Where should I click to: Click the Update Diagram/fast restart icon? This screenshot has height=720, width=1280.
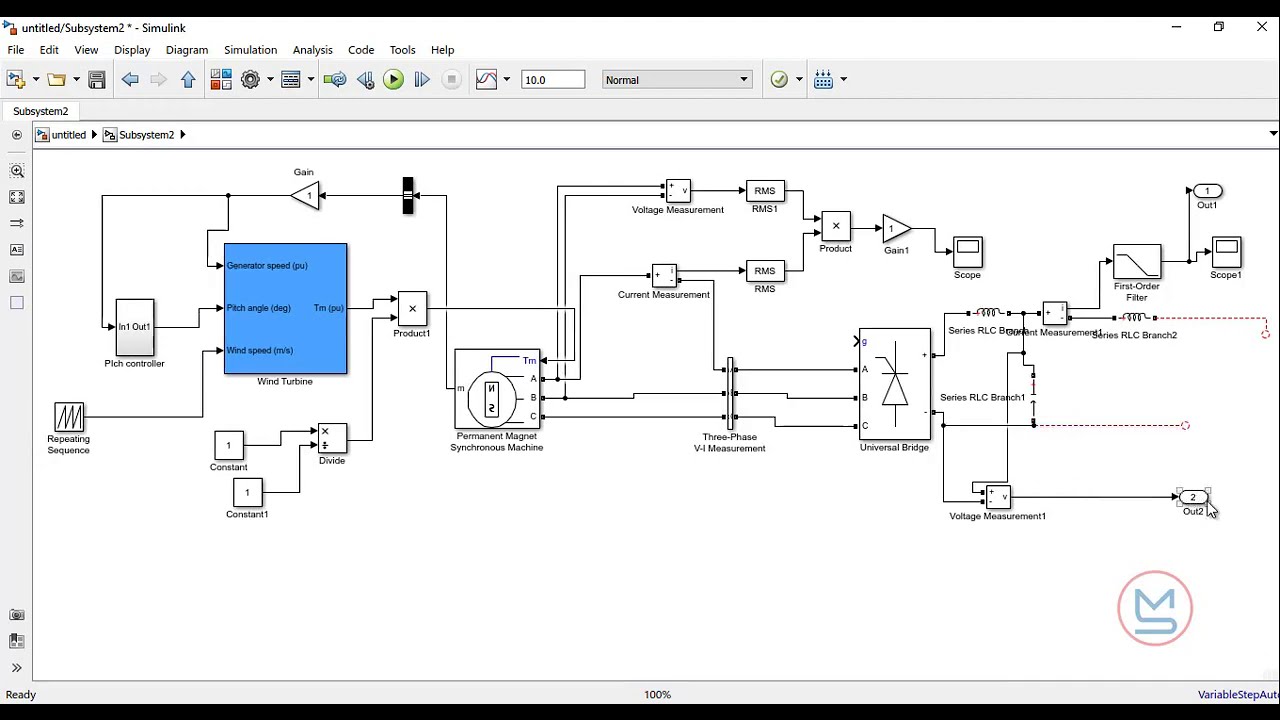point(336,80)
